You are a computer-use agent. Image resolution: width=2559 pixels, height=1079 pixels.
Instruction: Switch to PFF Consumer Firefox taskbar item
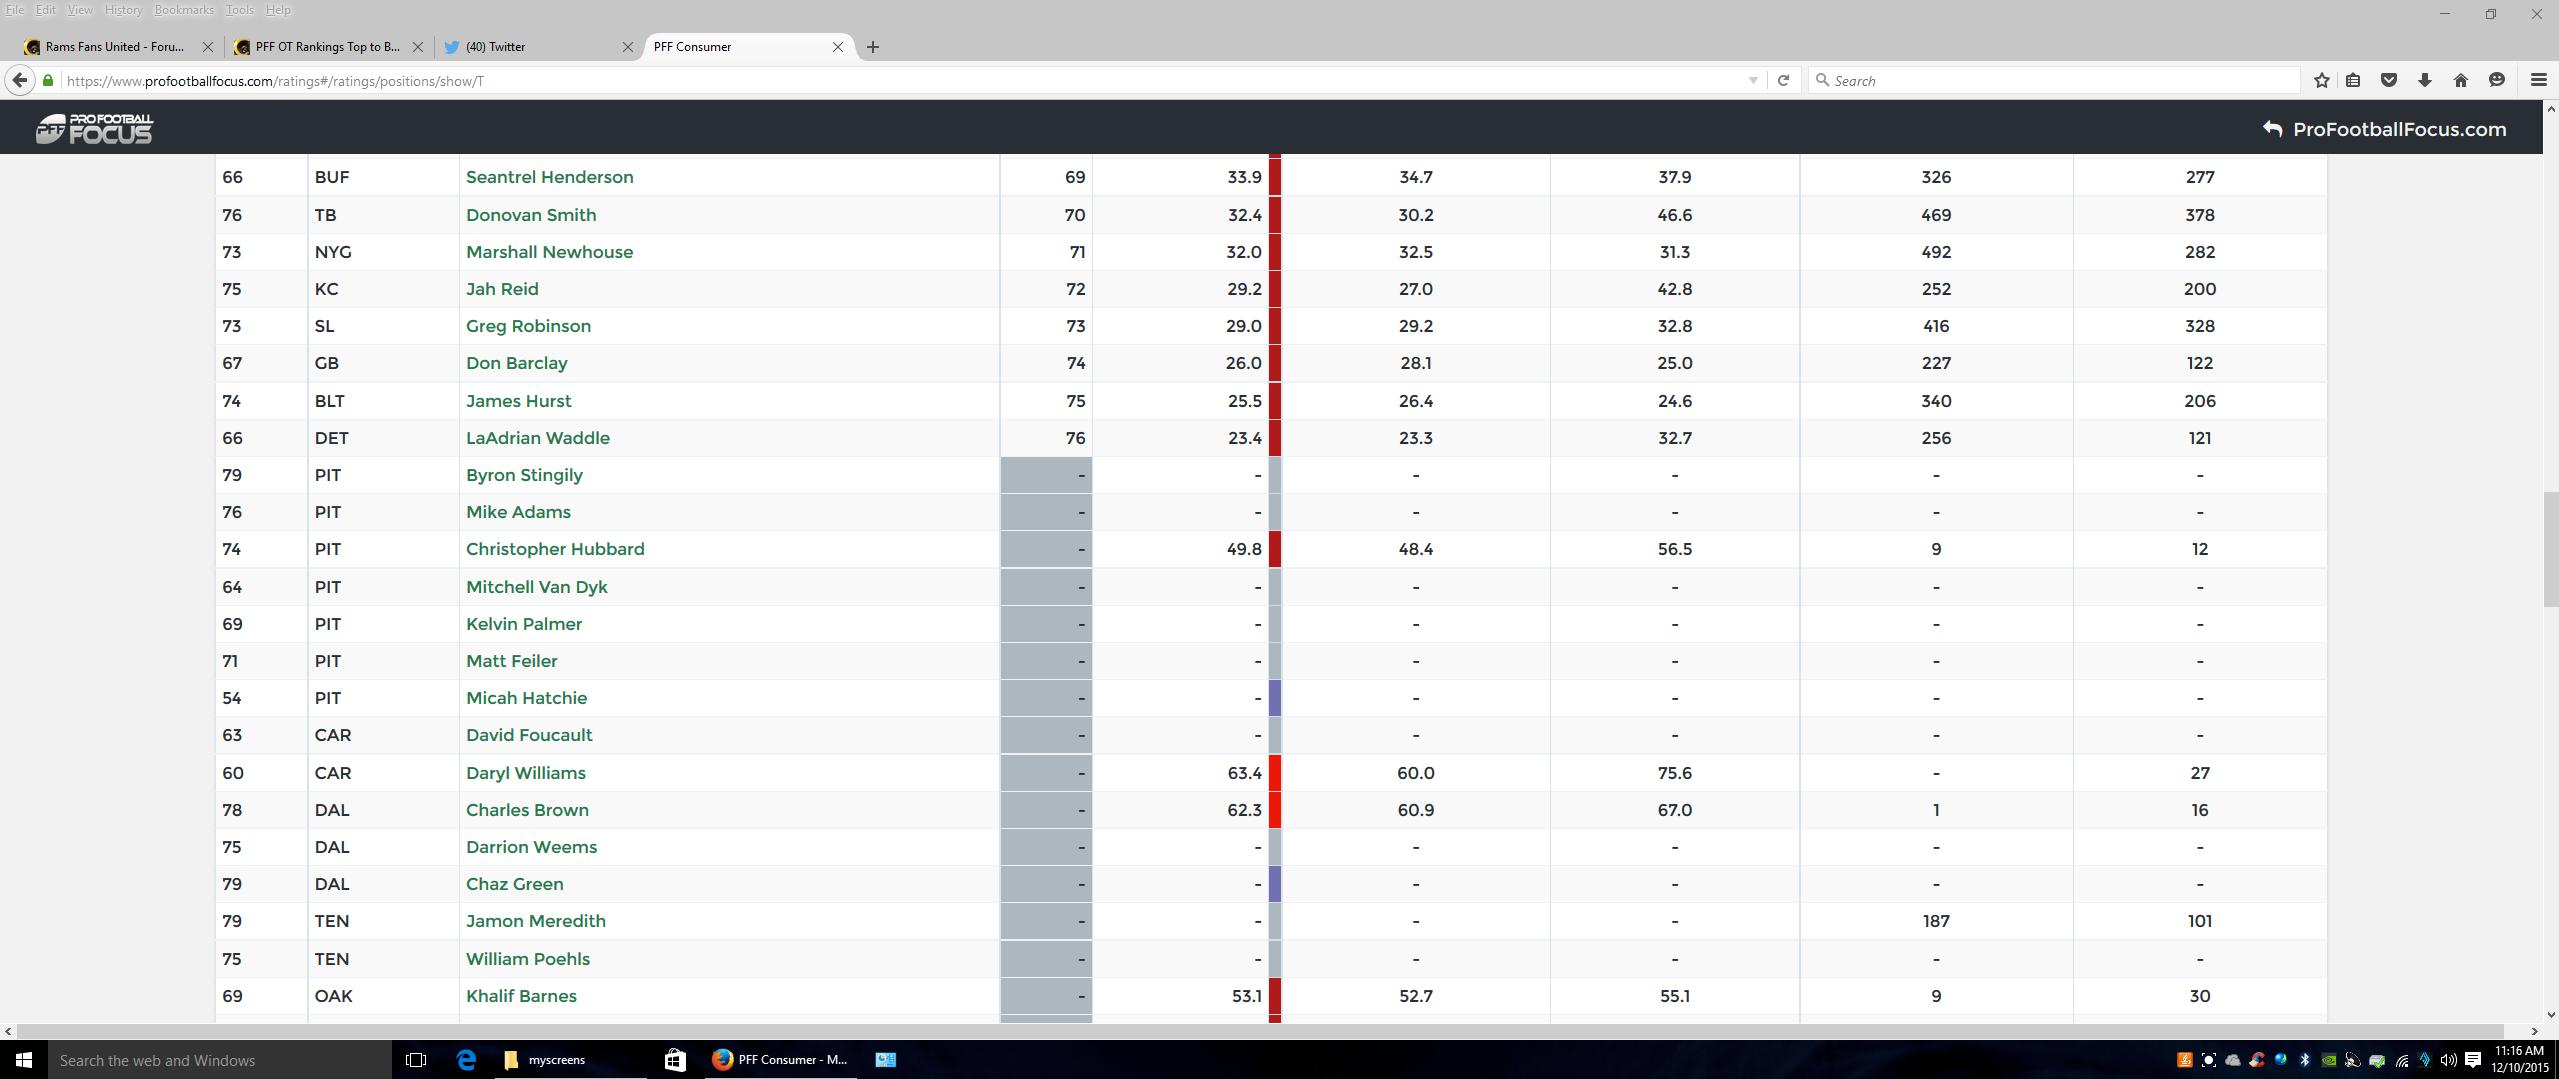point(780,1060)
